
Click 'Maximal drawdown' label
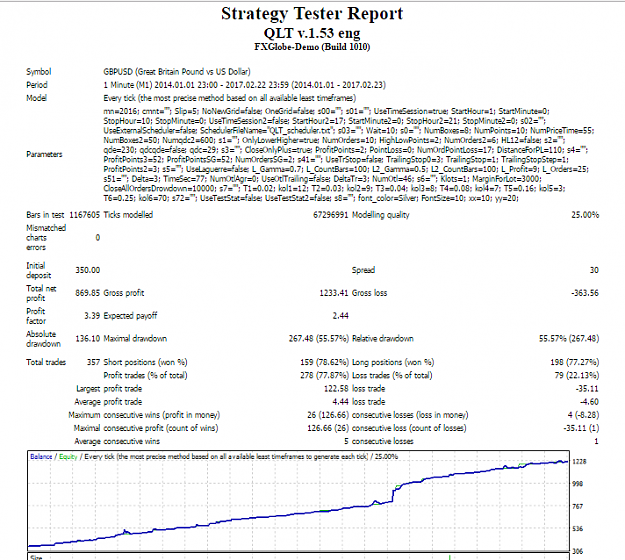click(135, 339)
